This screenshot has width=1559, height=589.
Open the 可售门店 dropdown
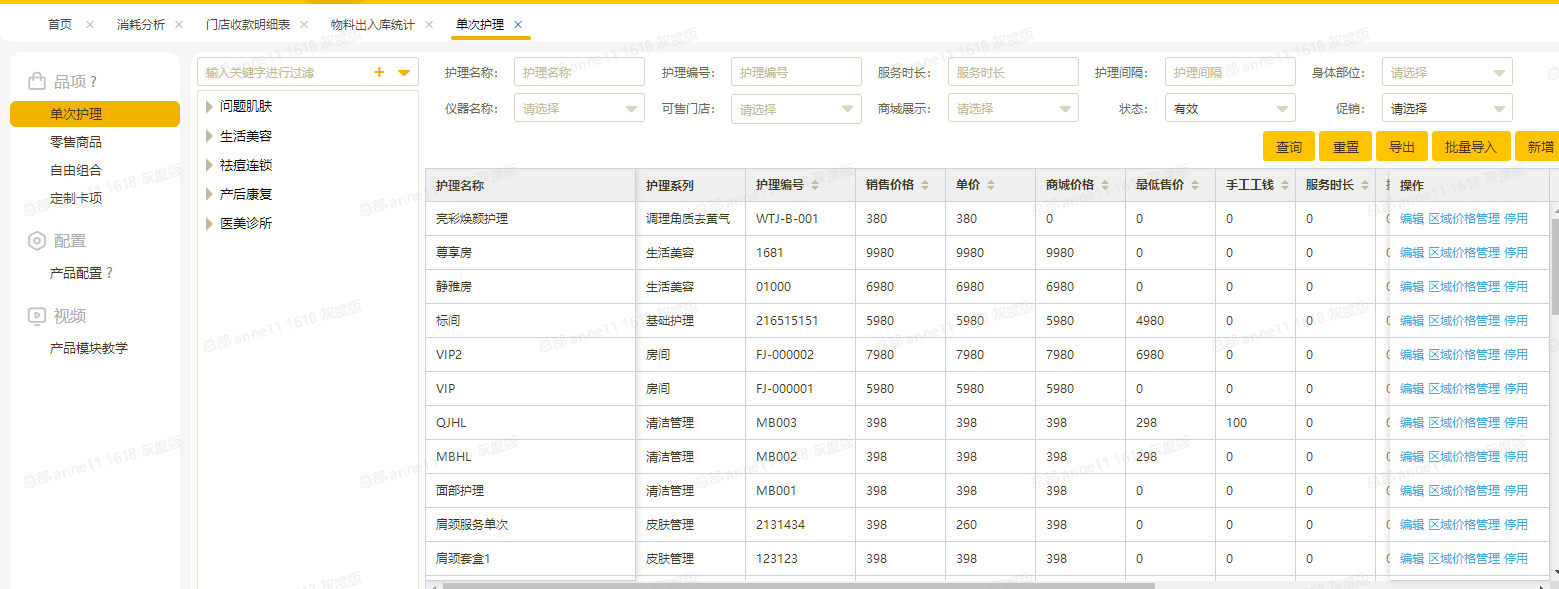796,108
